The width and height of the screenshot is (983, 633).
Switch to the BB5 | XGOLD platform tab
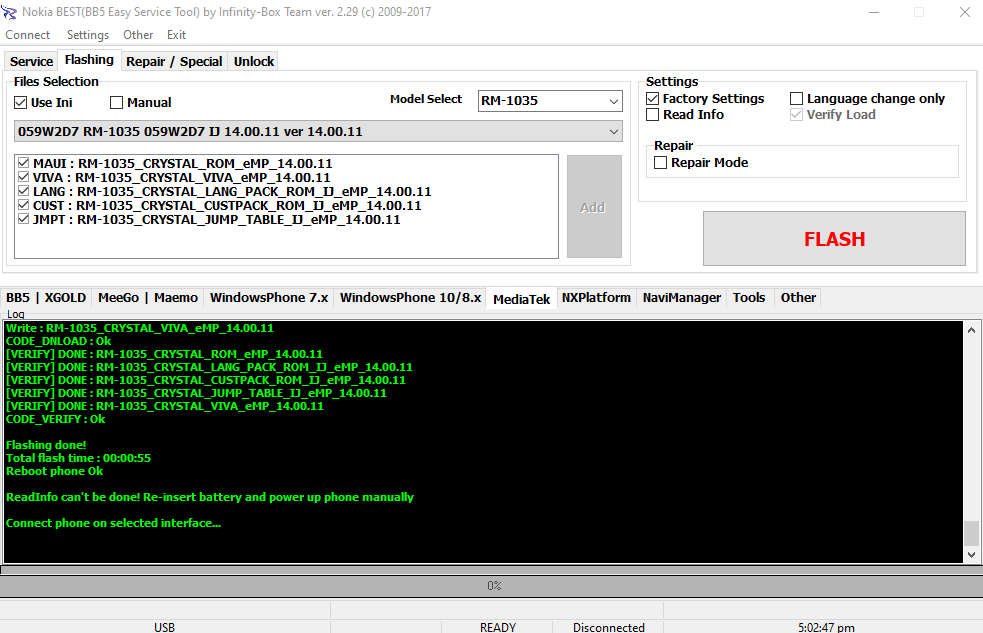tap(46, 298)
